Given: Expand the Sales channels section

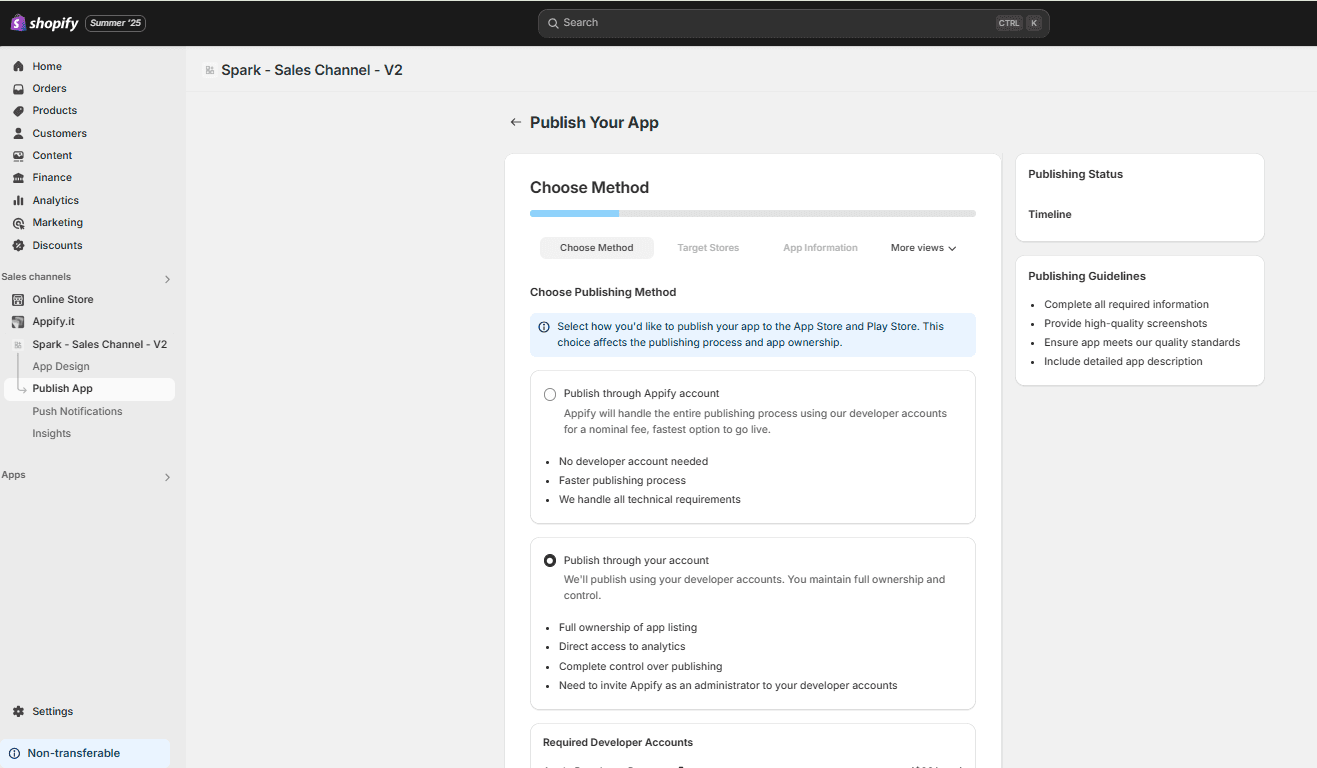Looking at the screenshot, I should point(167,277).
